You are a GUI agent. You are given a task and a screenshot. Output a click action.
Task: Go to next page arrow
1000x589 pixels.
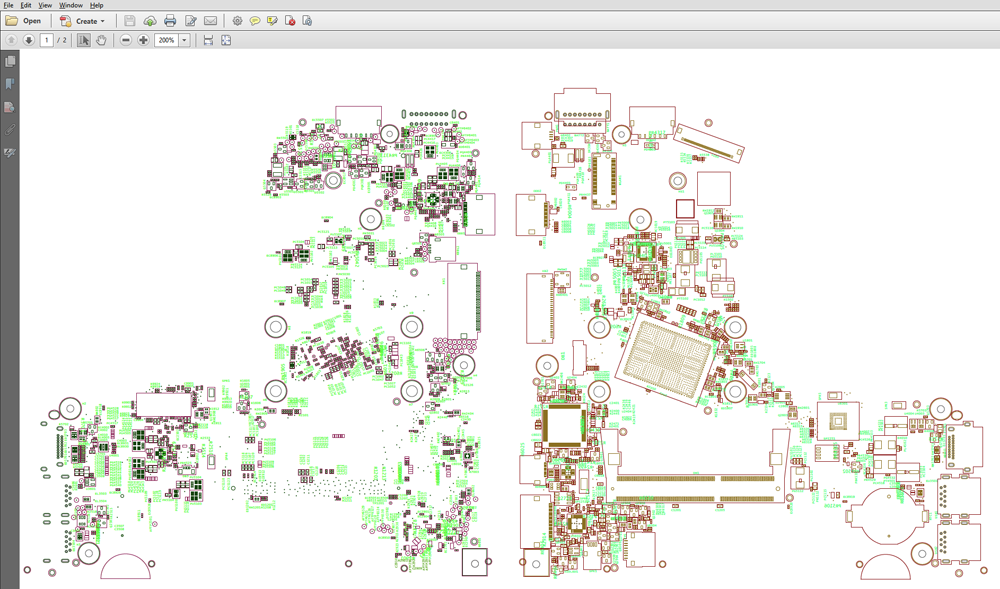click(29, 40)
